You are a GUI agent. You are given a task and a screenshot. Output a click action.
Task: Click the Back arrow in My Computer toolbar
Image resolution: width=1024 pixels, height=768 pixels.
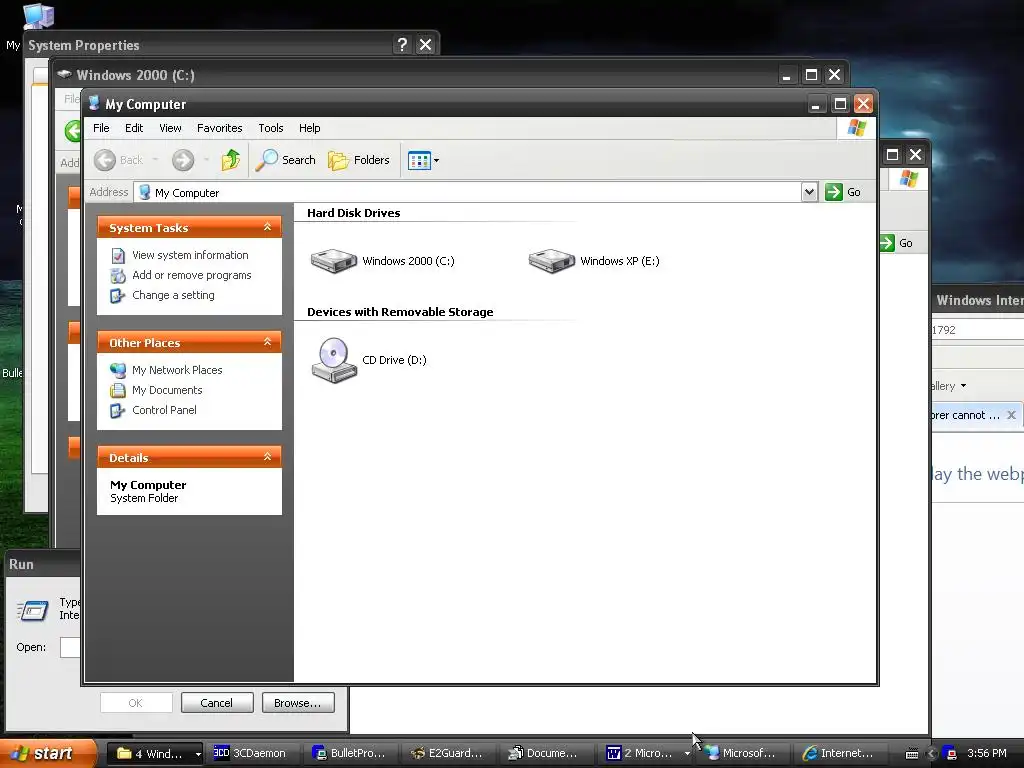click(104, 160)
